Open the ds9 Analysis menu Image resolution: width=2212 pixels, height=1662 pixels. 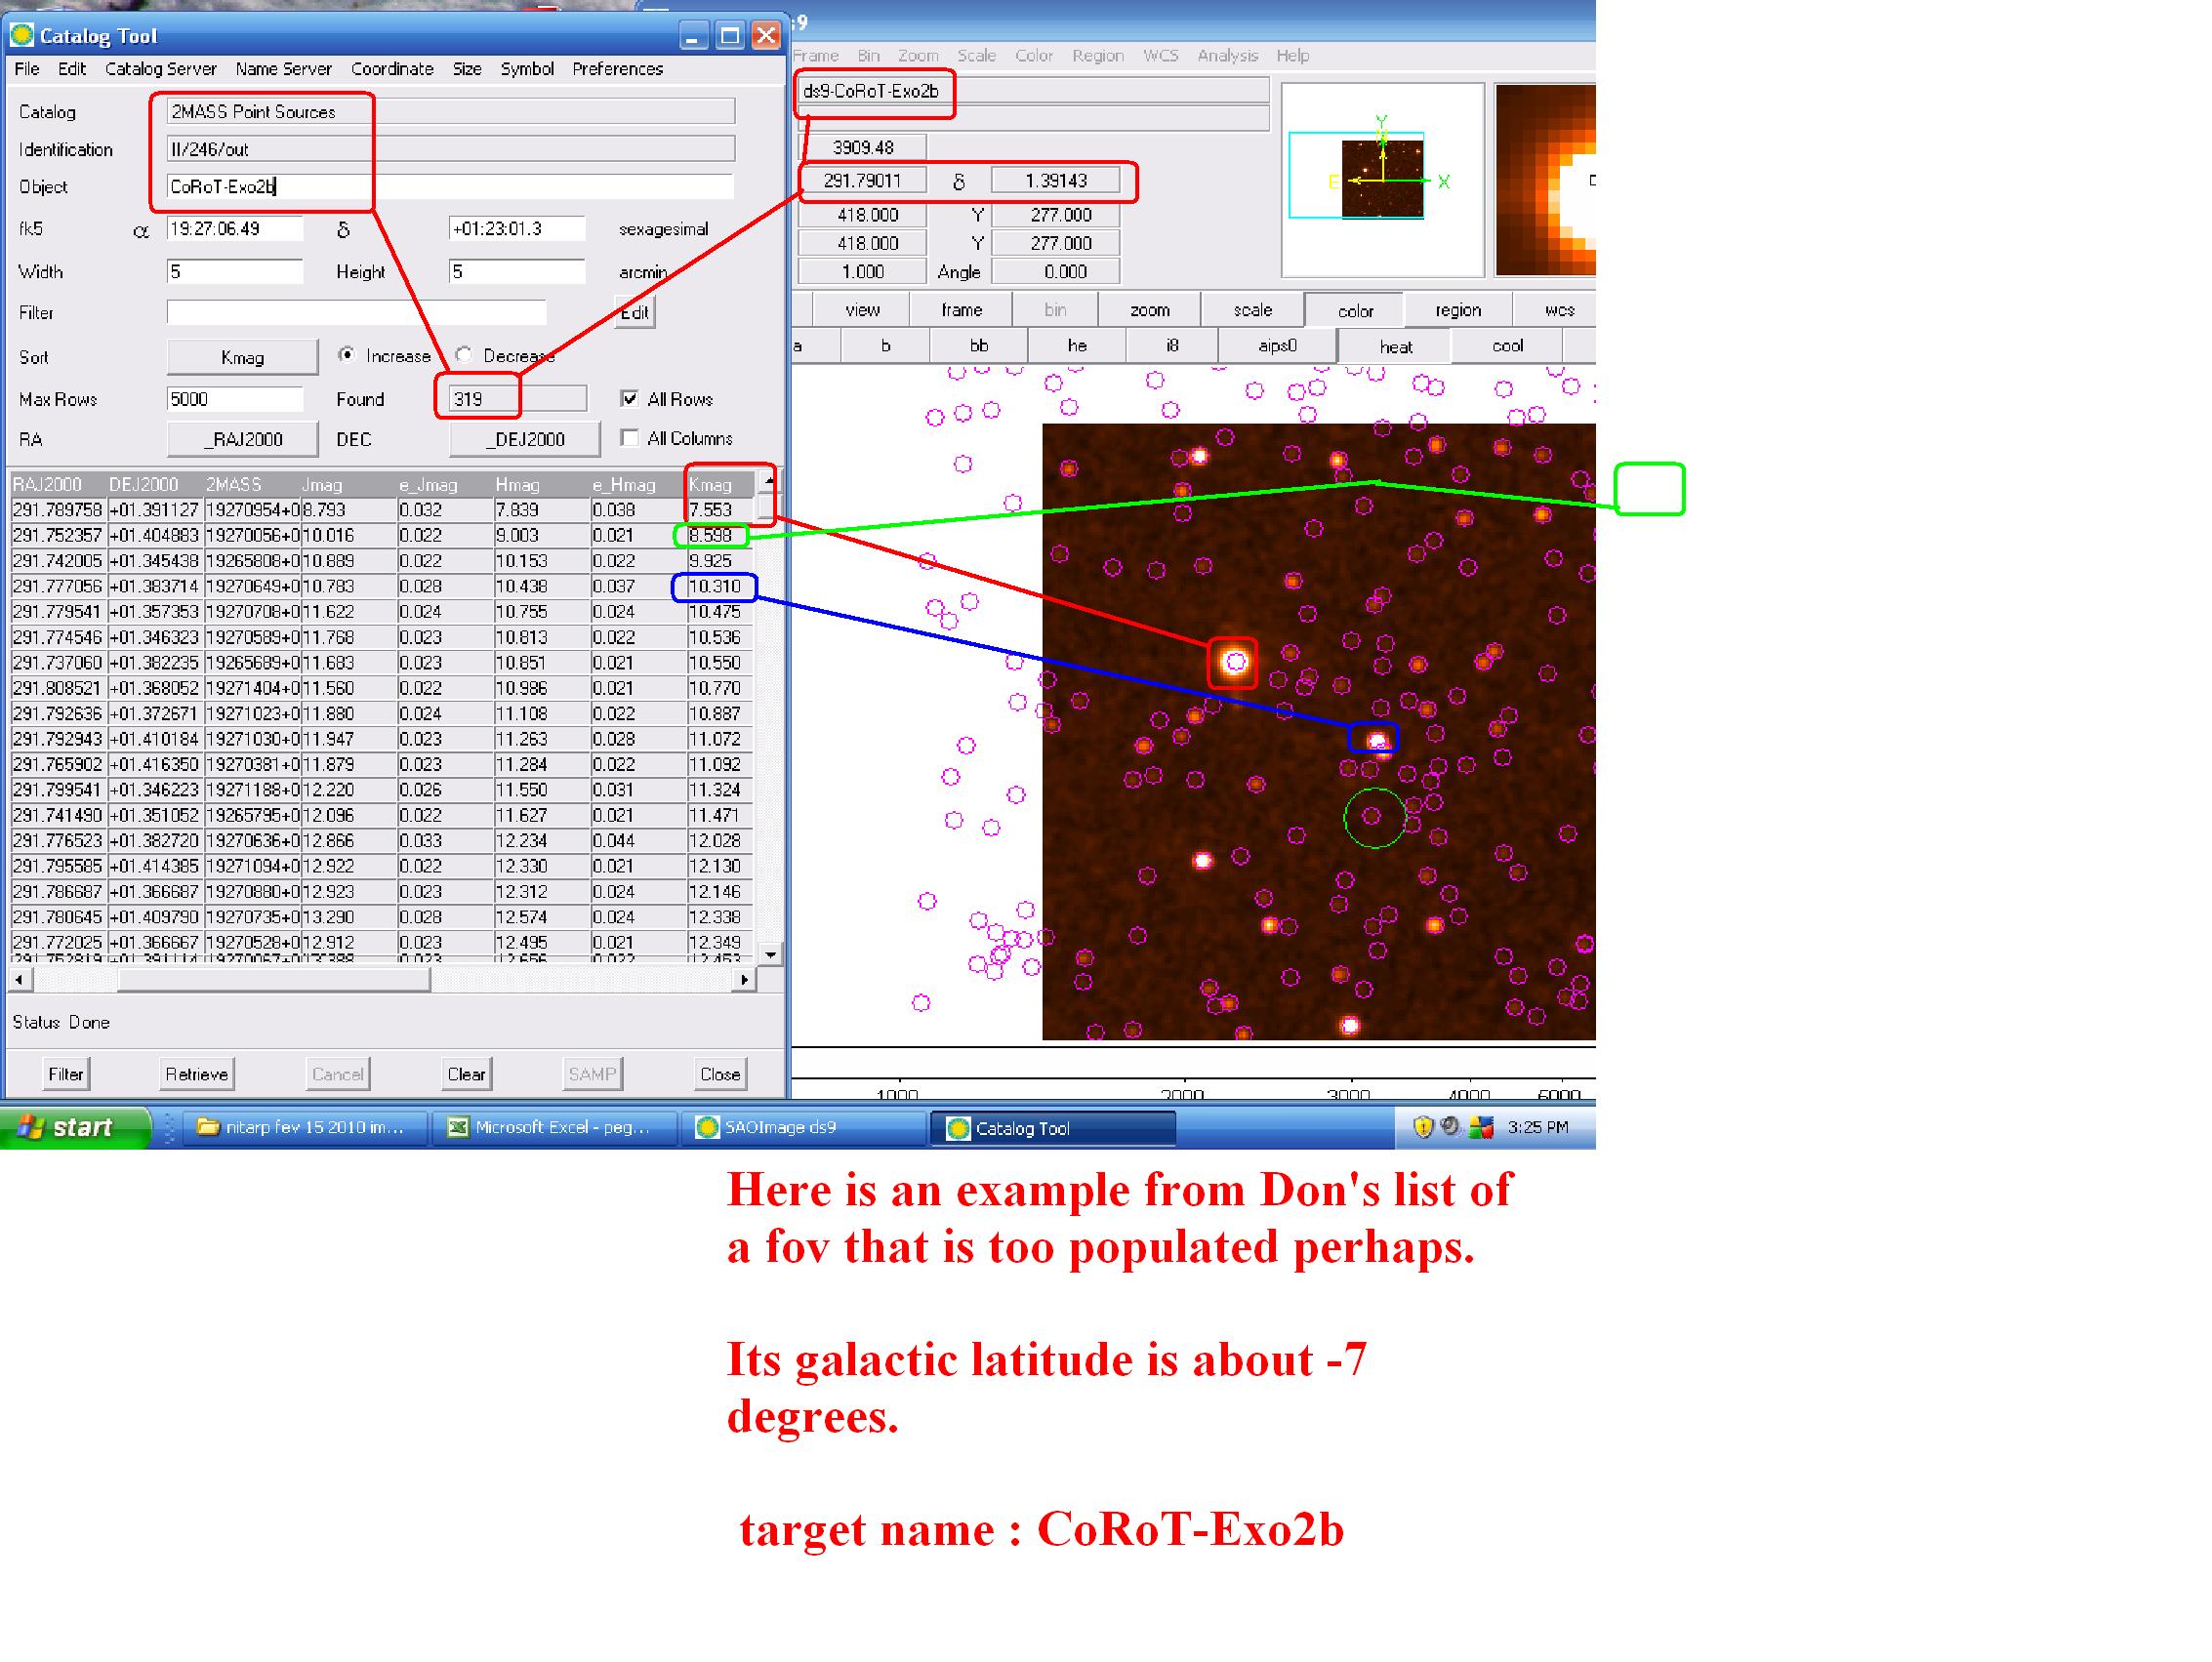(x=1227, y=56)
